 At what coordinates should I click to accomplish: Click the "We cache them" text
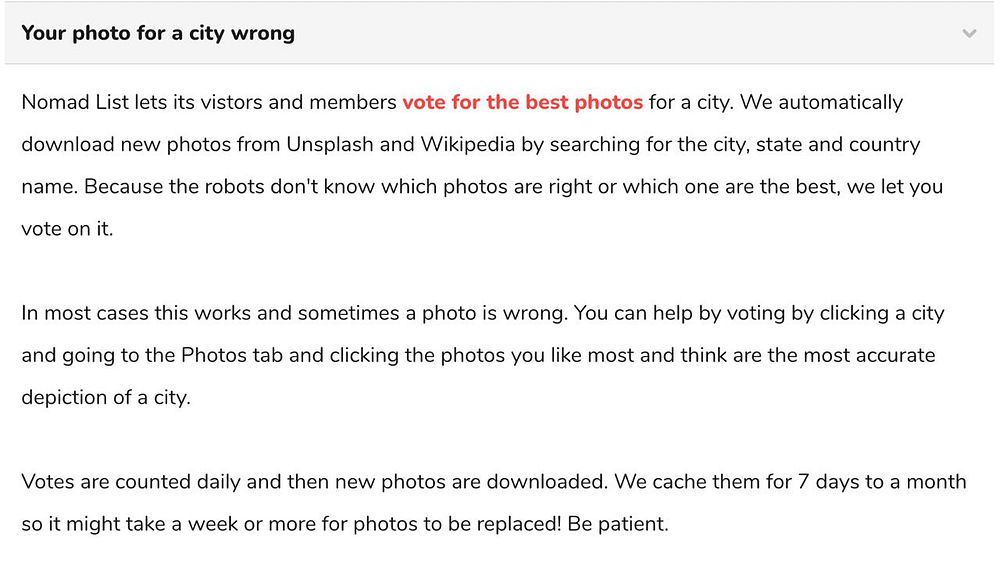click(x=685, y=481)
